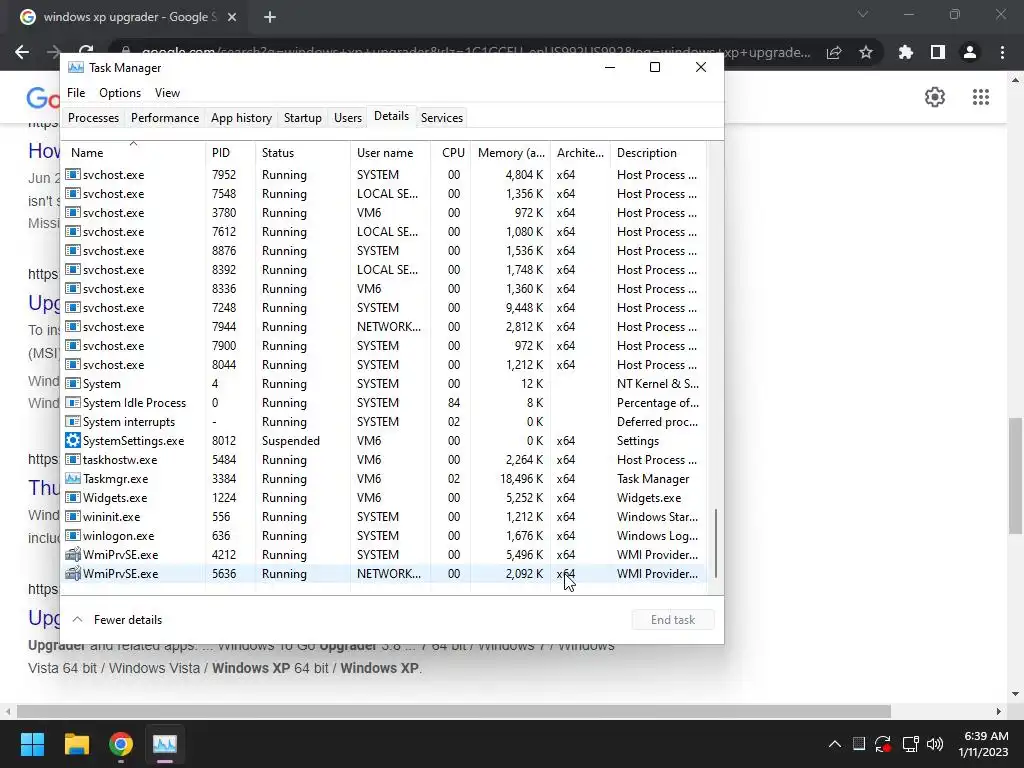
Task: Collapse Task Manager with Fewer details
Action: tap(117, 620)
